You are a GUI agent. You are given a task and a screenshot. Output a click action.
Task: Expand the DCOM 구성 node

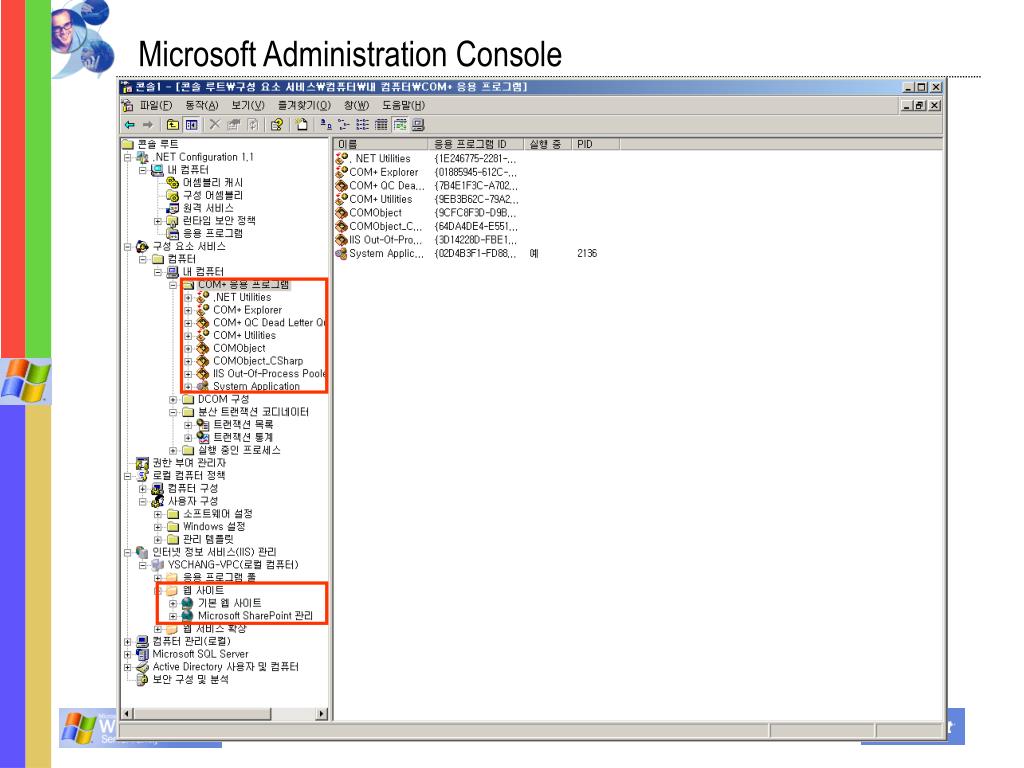click(173, 400)
